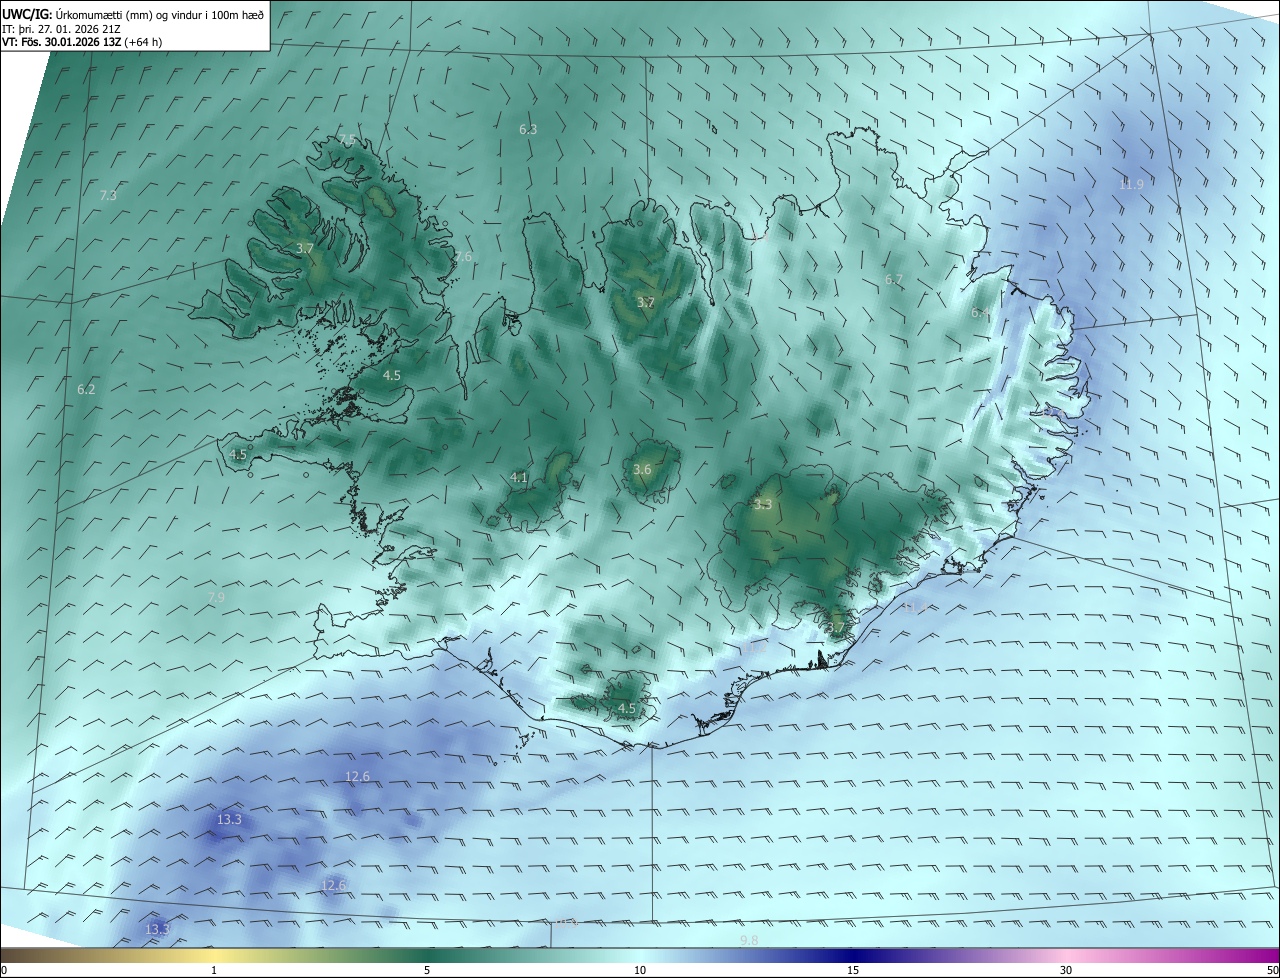This screenshot has height=978, width=1280.
Task: Click the 6.4 value label
Action: coord(980,313)
